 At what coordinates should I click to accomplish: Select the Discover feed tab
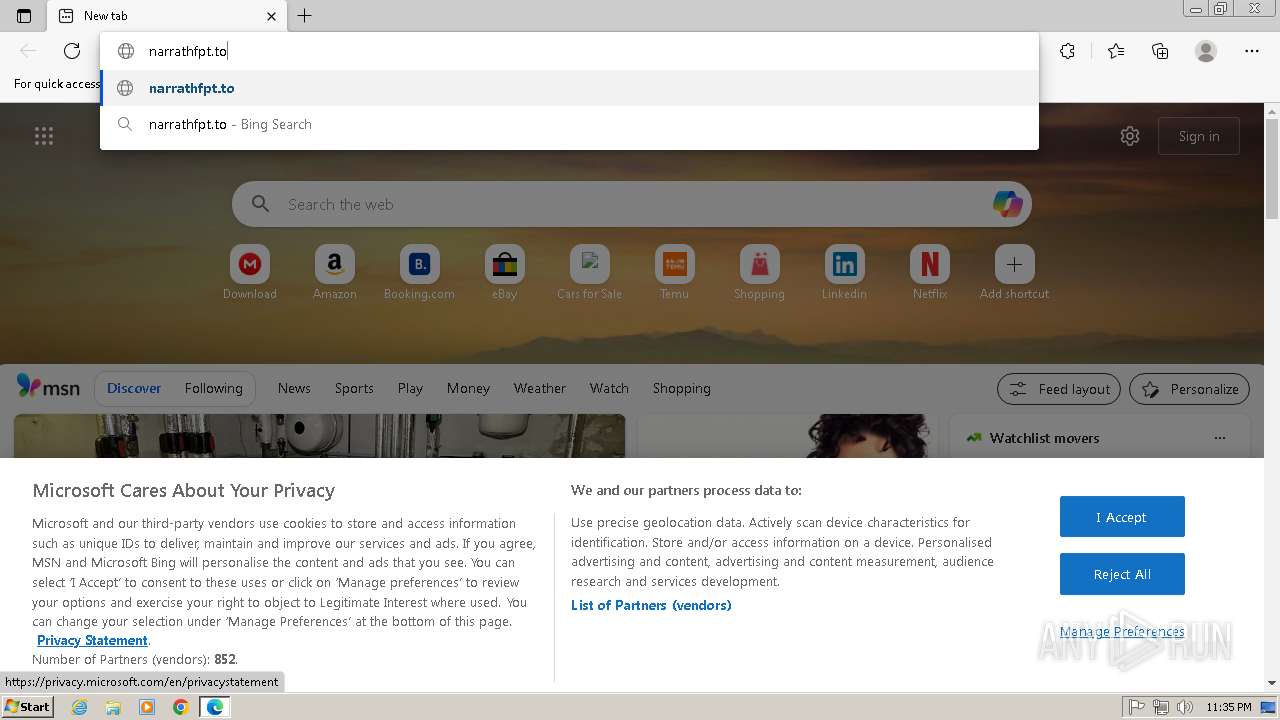[134, 388]
